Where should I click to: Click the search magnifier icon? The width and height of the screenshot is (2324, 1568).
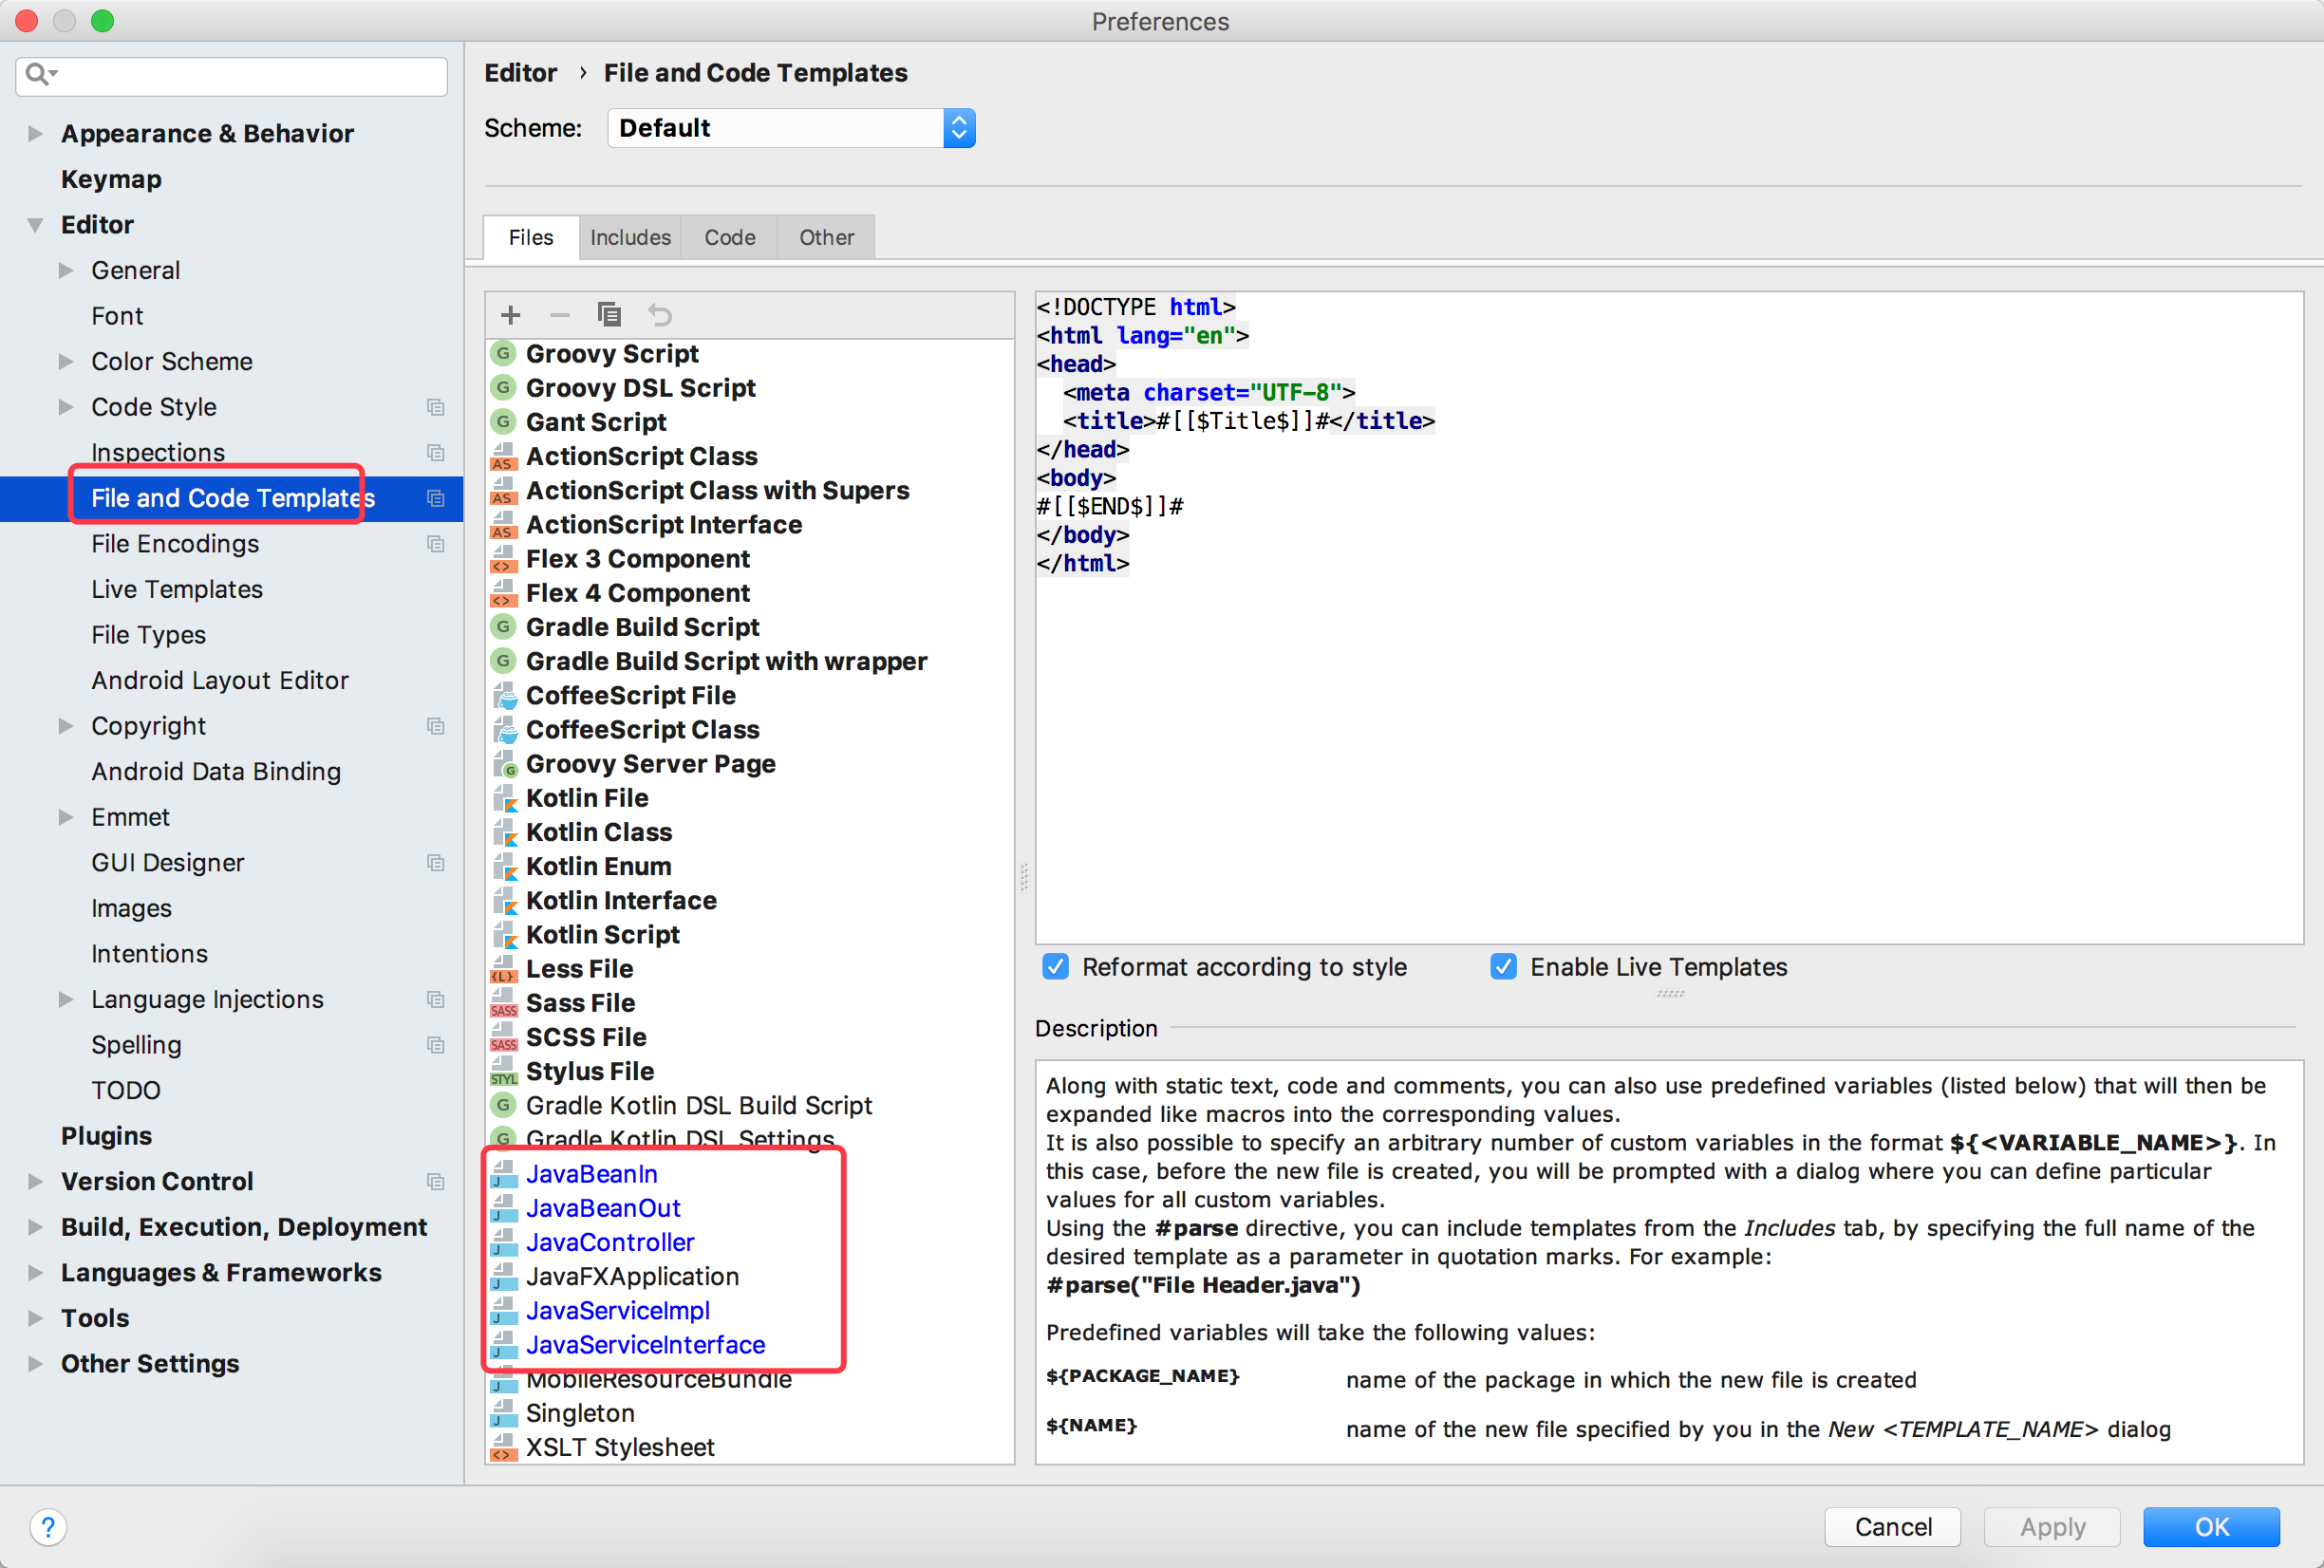[x=41, y=74]
